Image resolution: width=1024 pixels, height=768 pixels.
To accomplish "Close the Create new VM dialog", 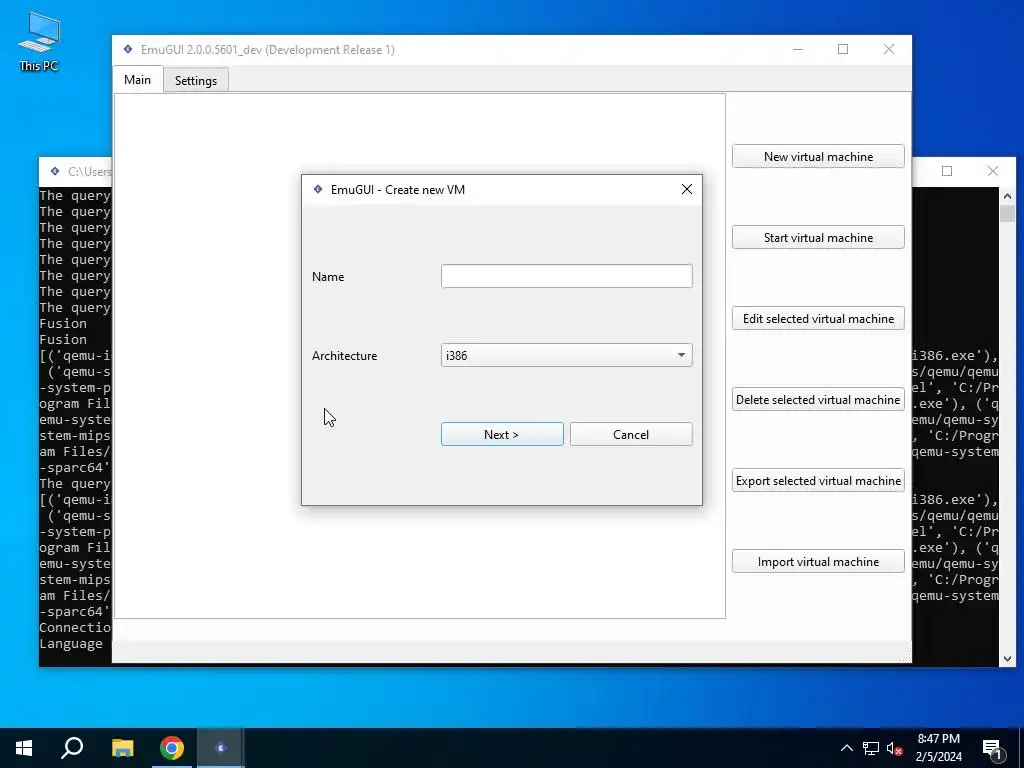I will click(x=686, y=189).
